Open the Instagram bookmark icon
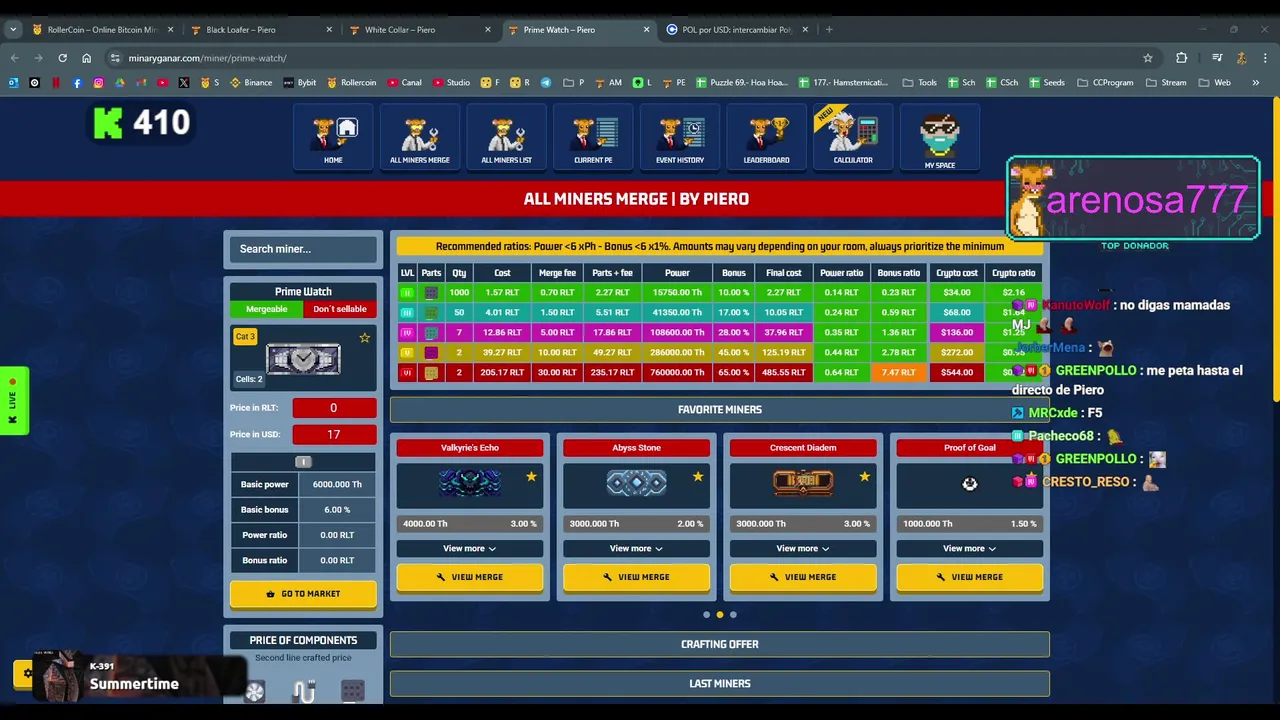1280x720 pixels. [x=98, y=83]
